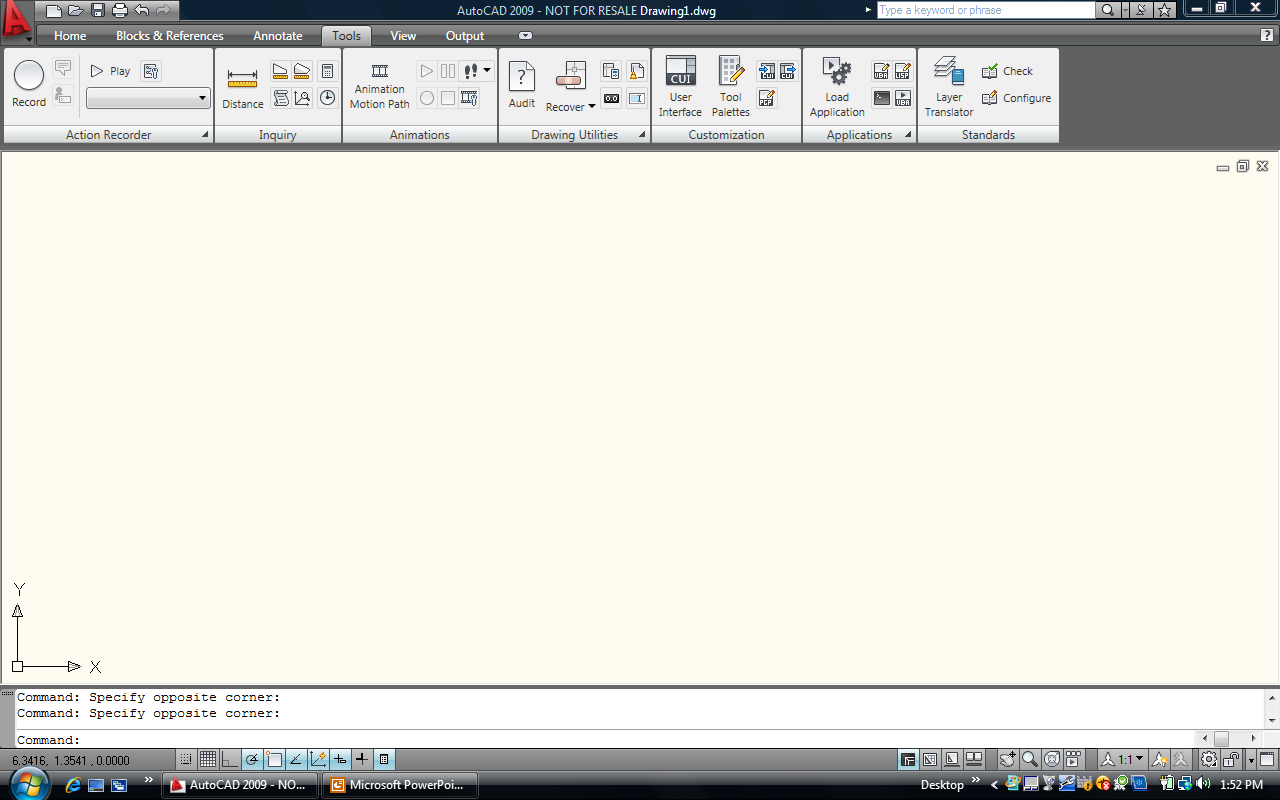Toggle Object Snap in status bar
This screenshot has width=1280, height=800.
[274, 759]
